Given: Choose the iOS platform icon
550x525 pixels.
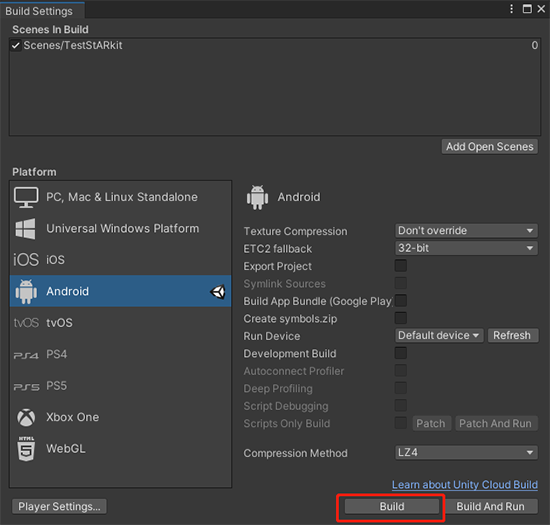Looking at the screenshot, I should 26,260.
